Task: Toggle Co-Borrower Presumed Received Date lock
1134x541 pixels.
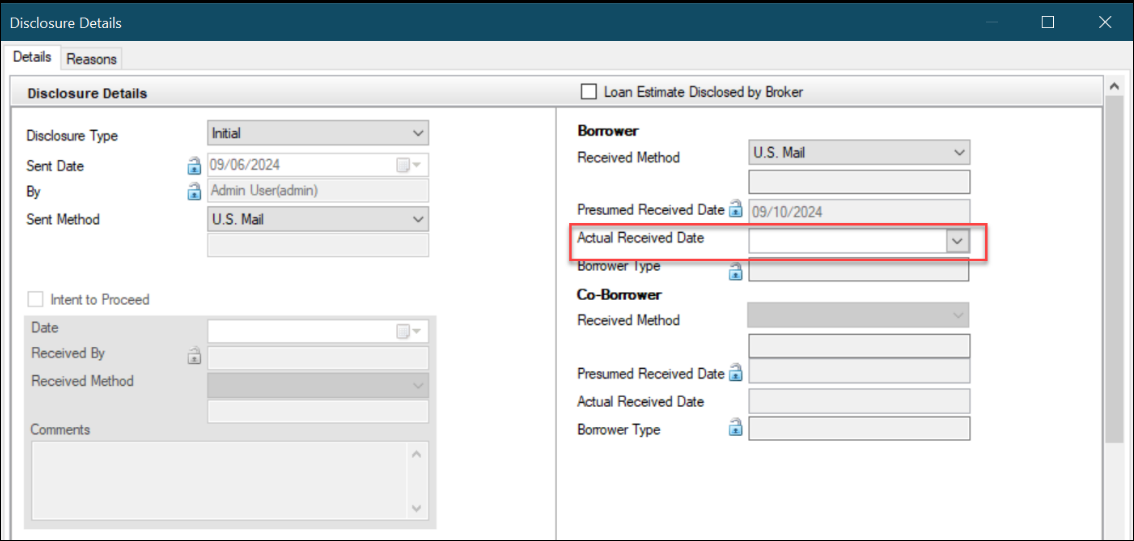Action: coord(736,373)
